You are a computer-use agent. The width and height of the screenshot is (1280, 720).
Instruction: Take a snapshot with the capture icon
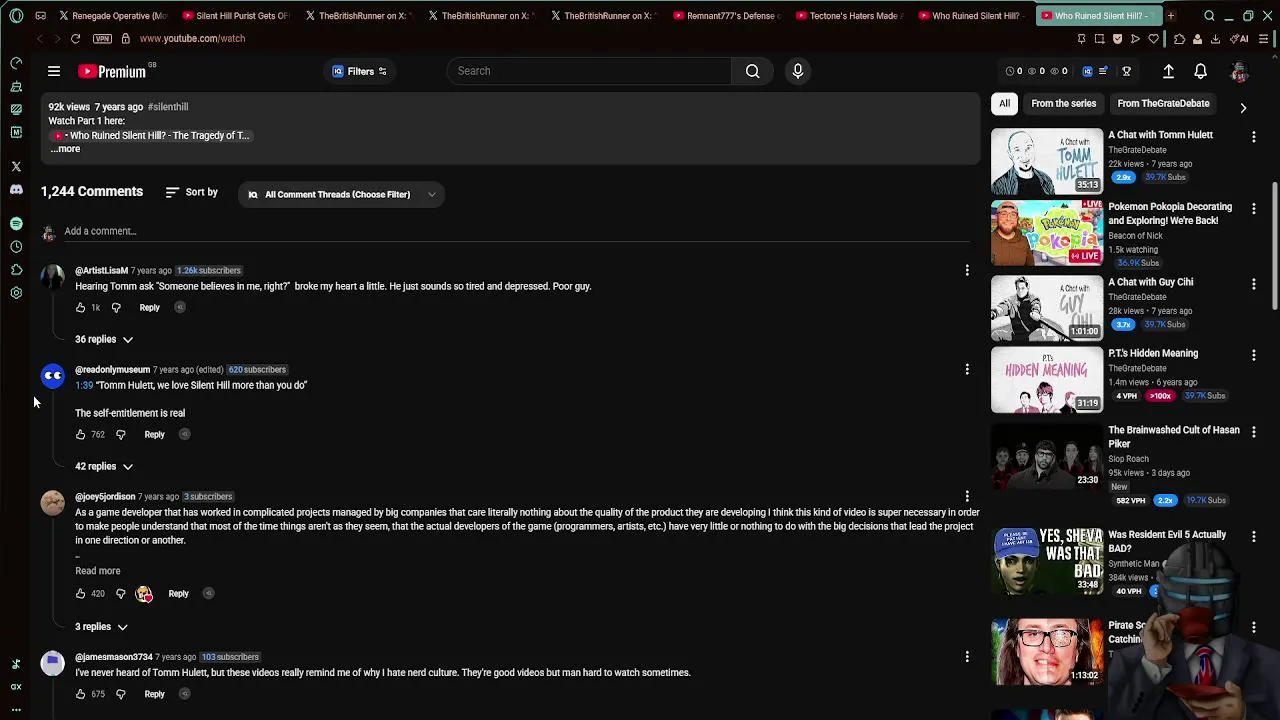click(1099, 39)
